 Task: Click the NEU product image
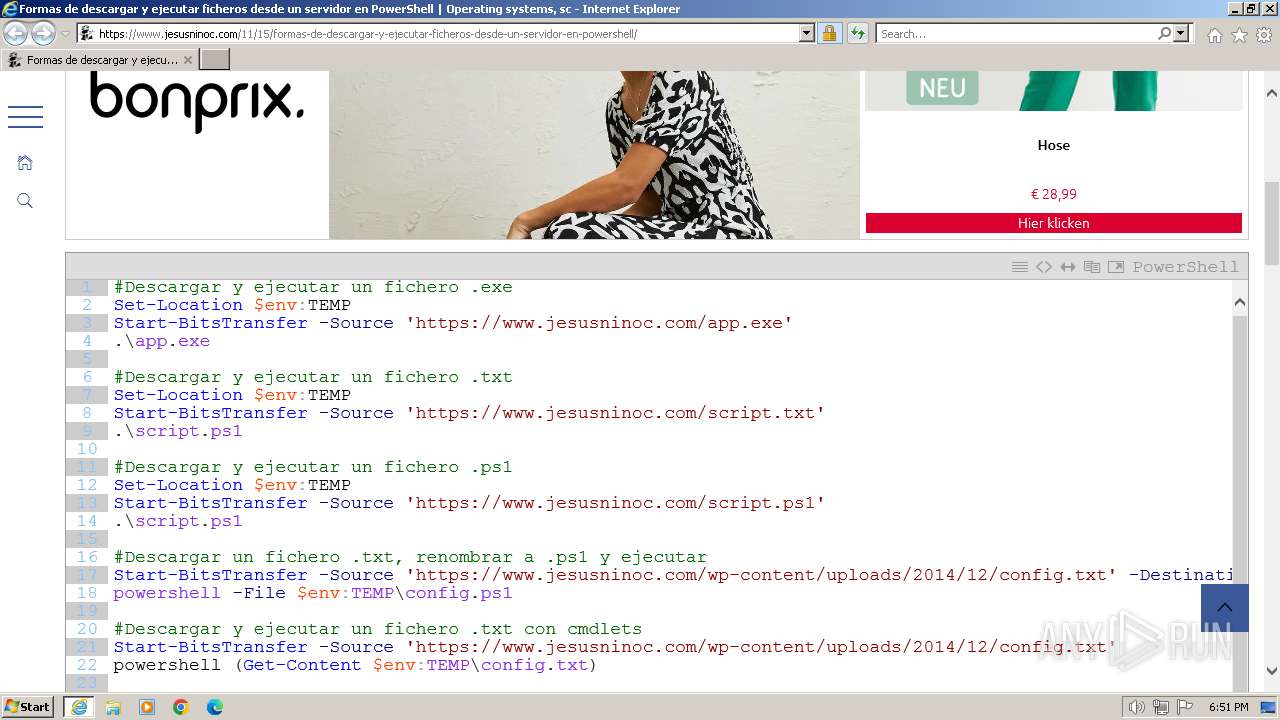[x=1054, y=90]
